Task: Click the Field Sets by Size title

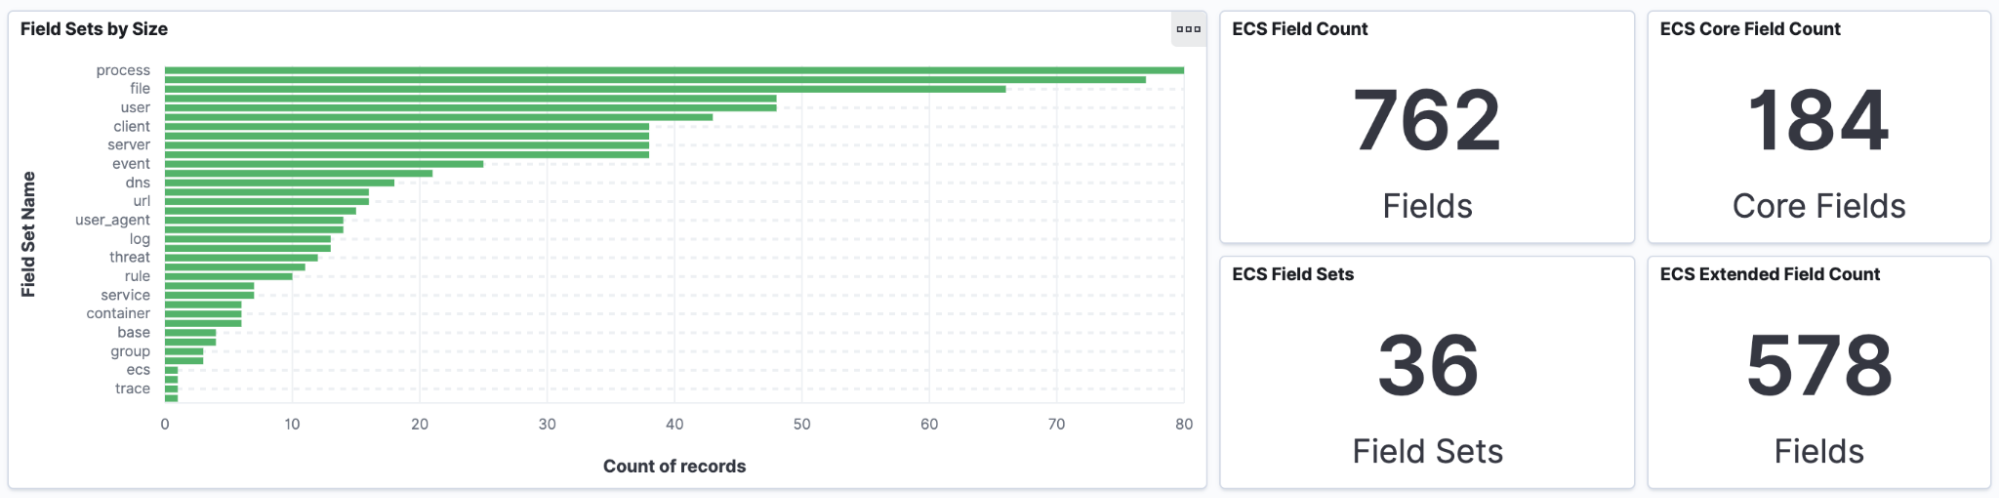Action: point(94,29)
